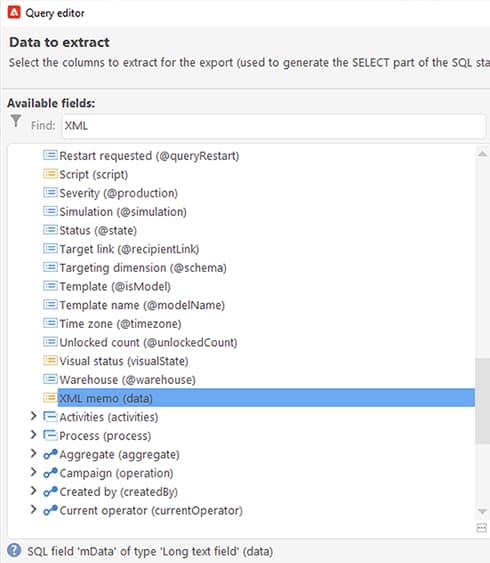Click the scrollbar up arrow
The image size is (490, 563).
(x=482, y=154)
